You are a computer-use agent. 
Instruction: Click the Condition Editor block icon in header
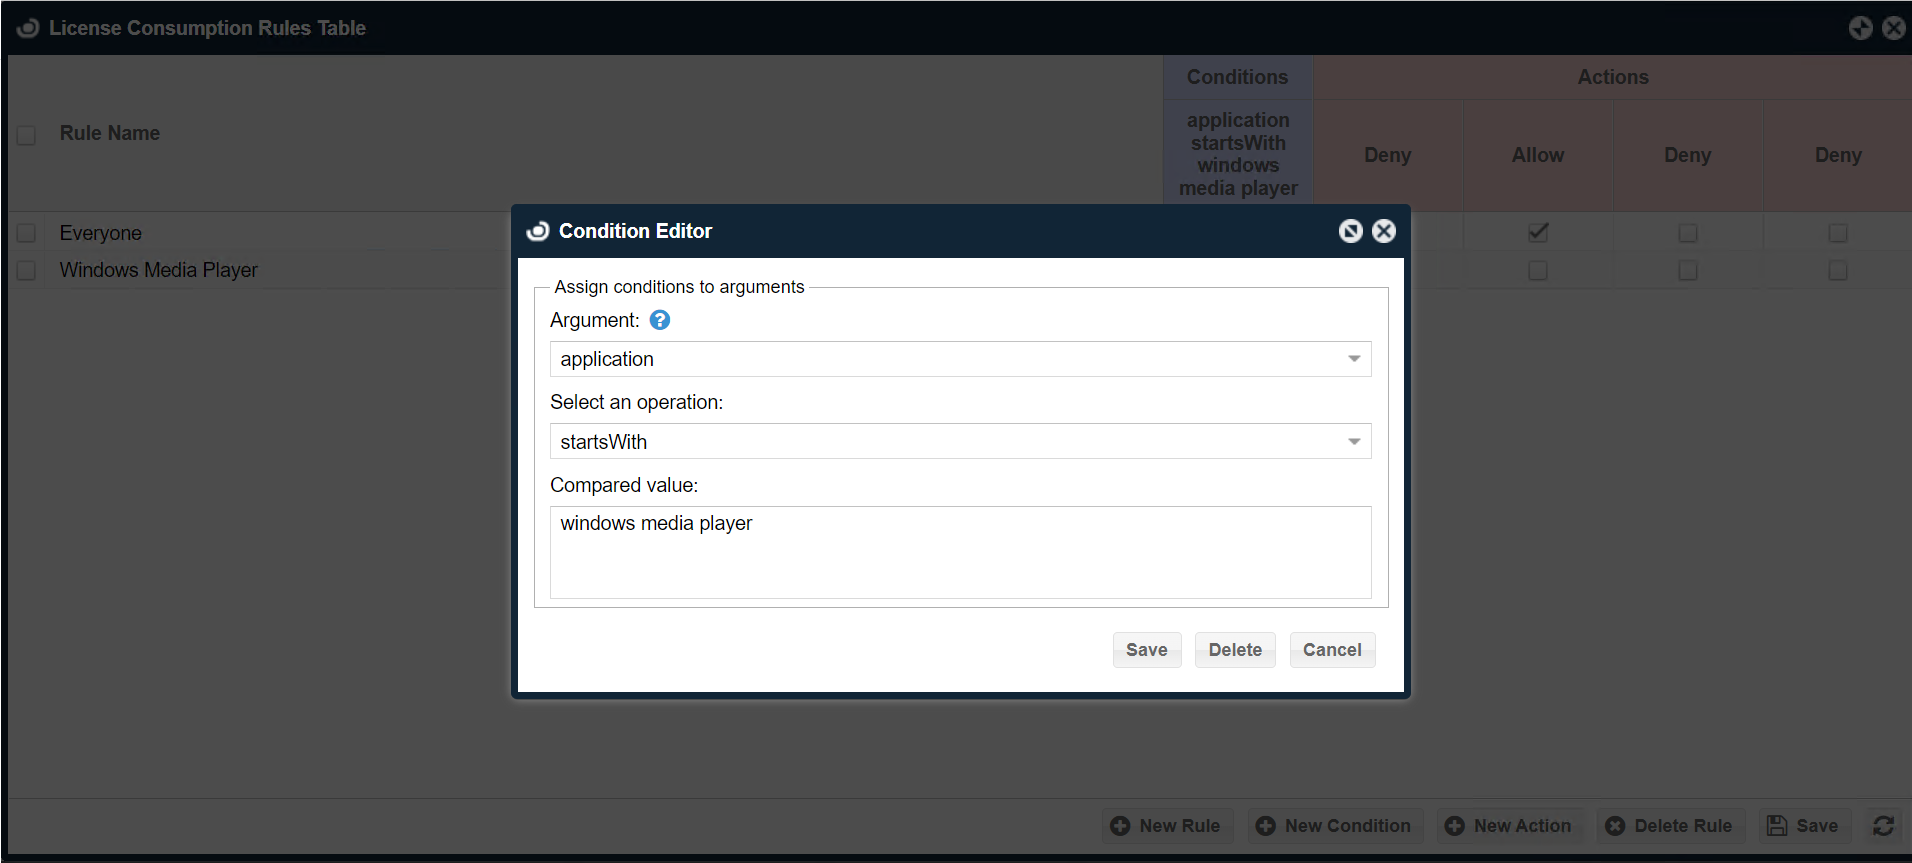point(1350,231)
